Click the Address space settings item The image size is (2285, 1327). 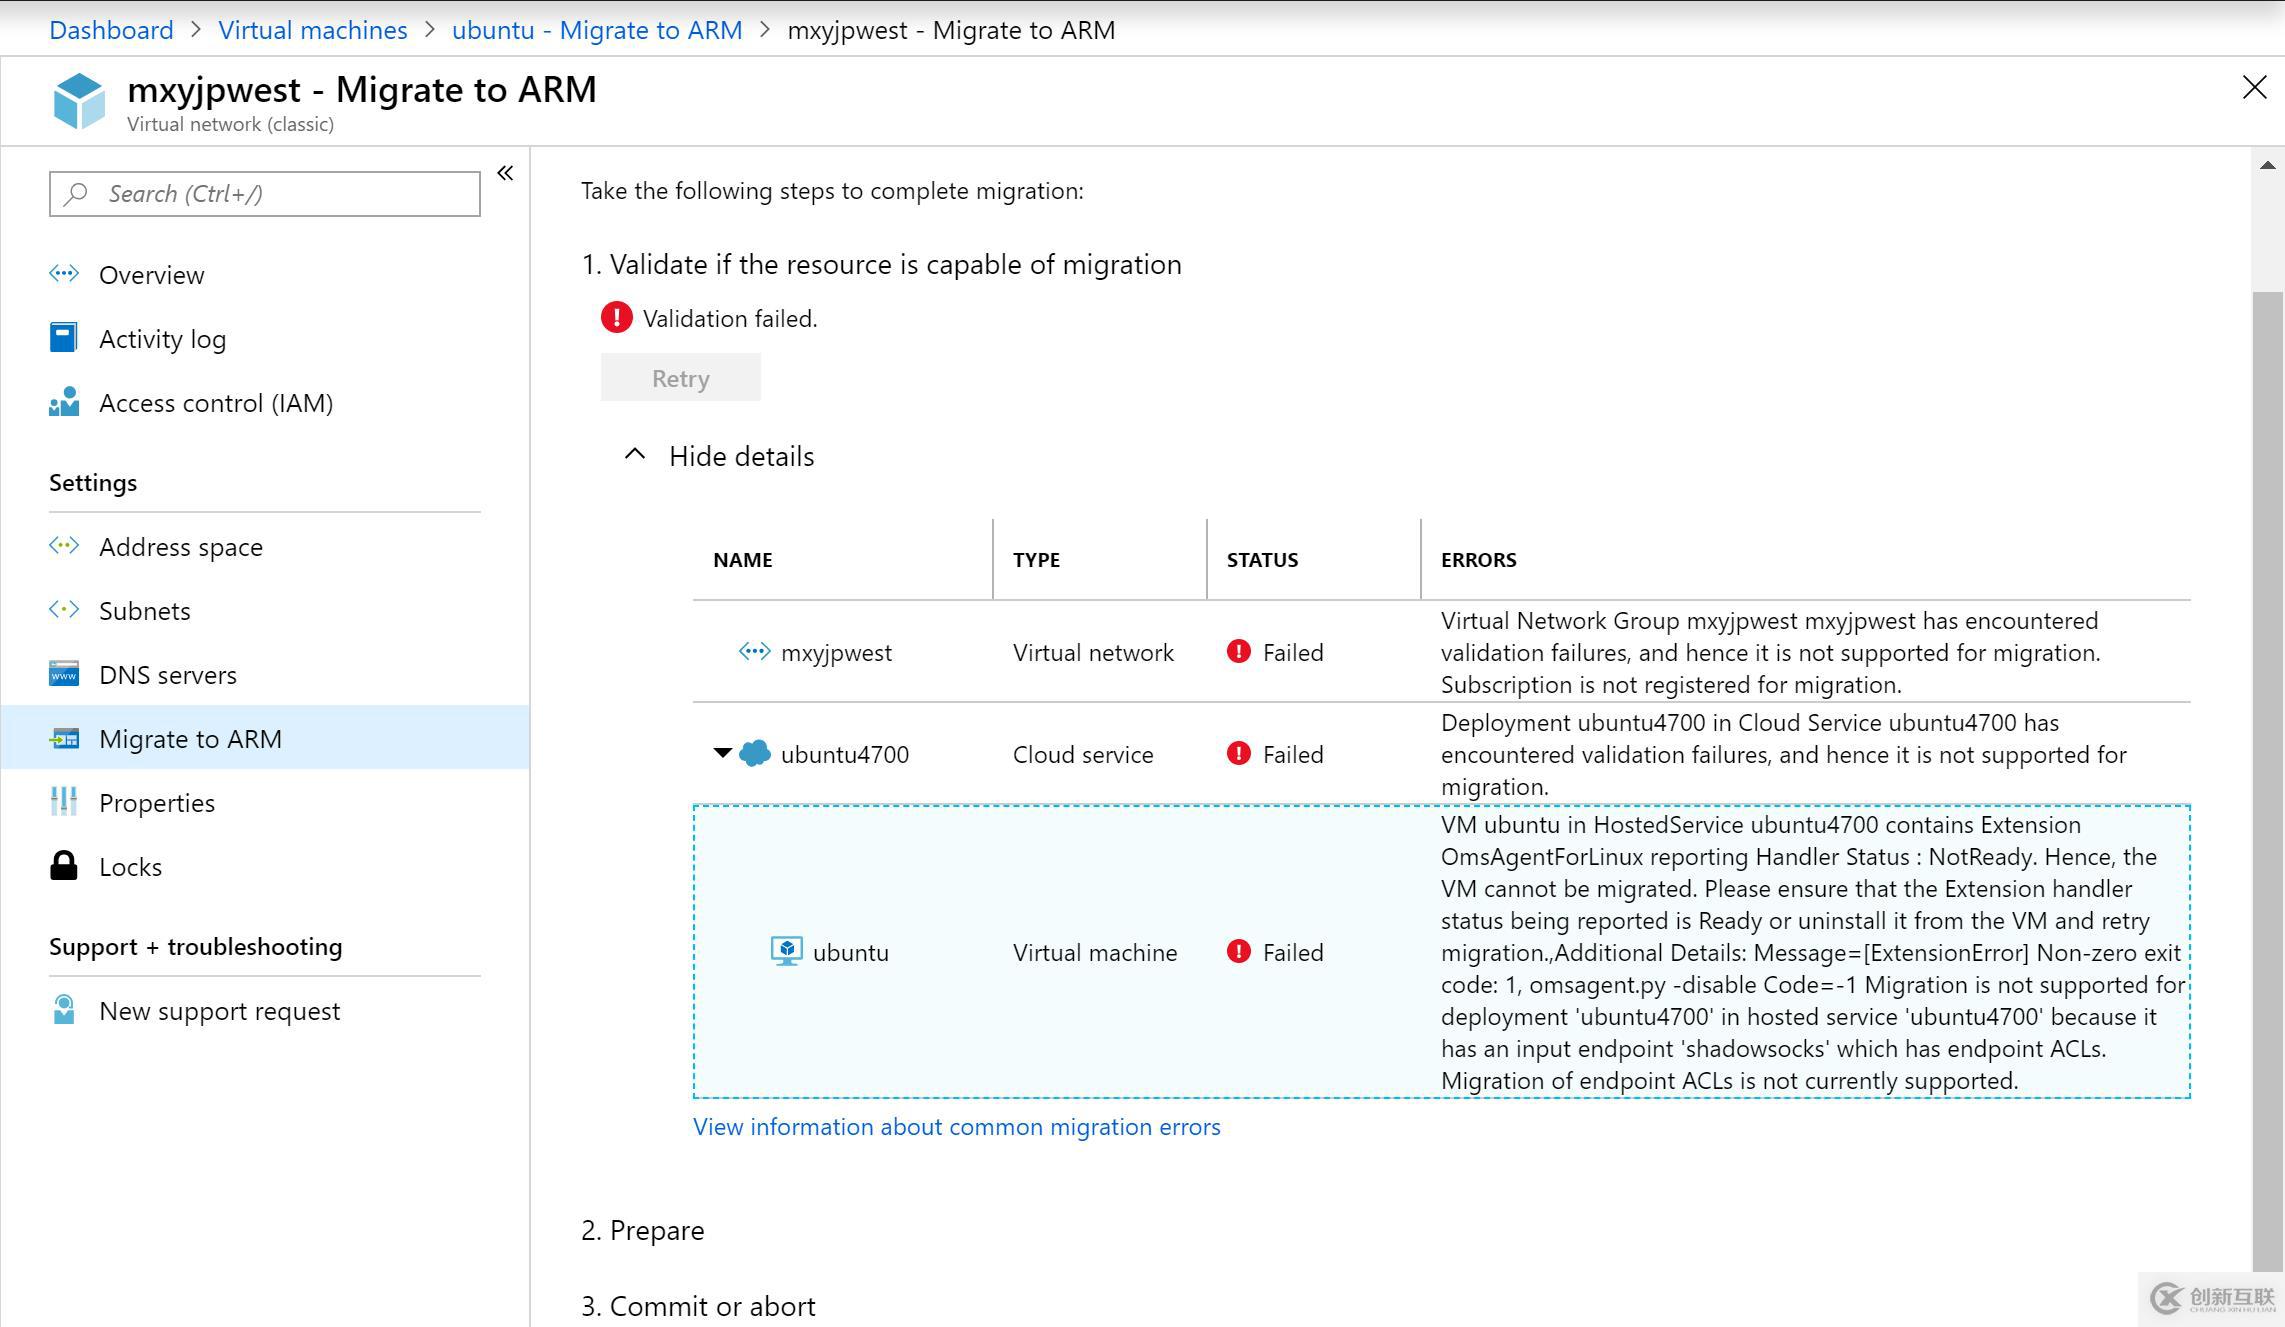point(178,547)
